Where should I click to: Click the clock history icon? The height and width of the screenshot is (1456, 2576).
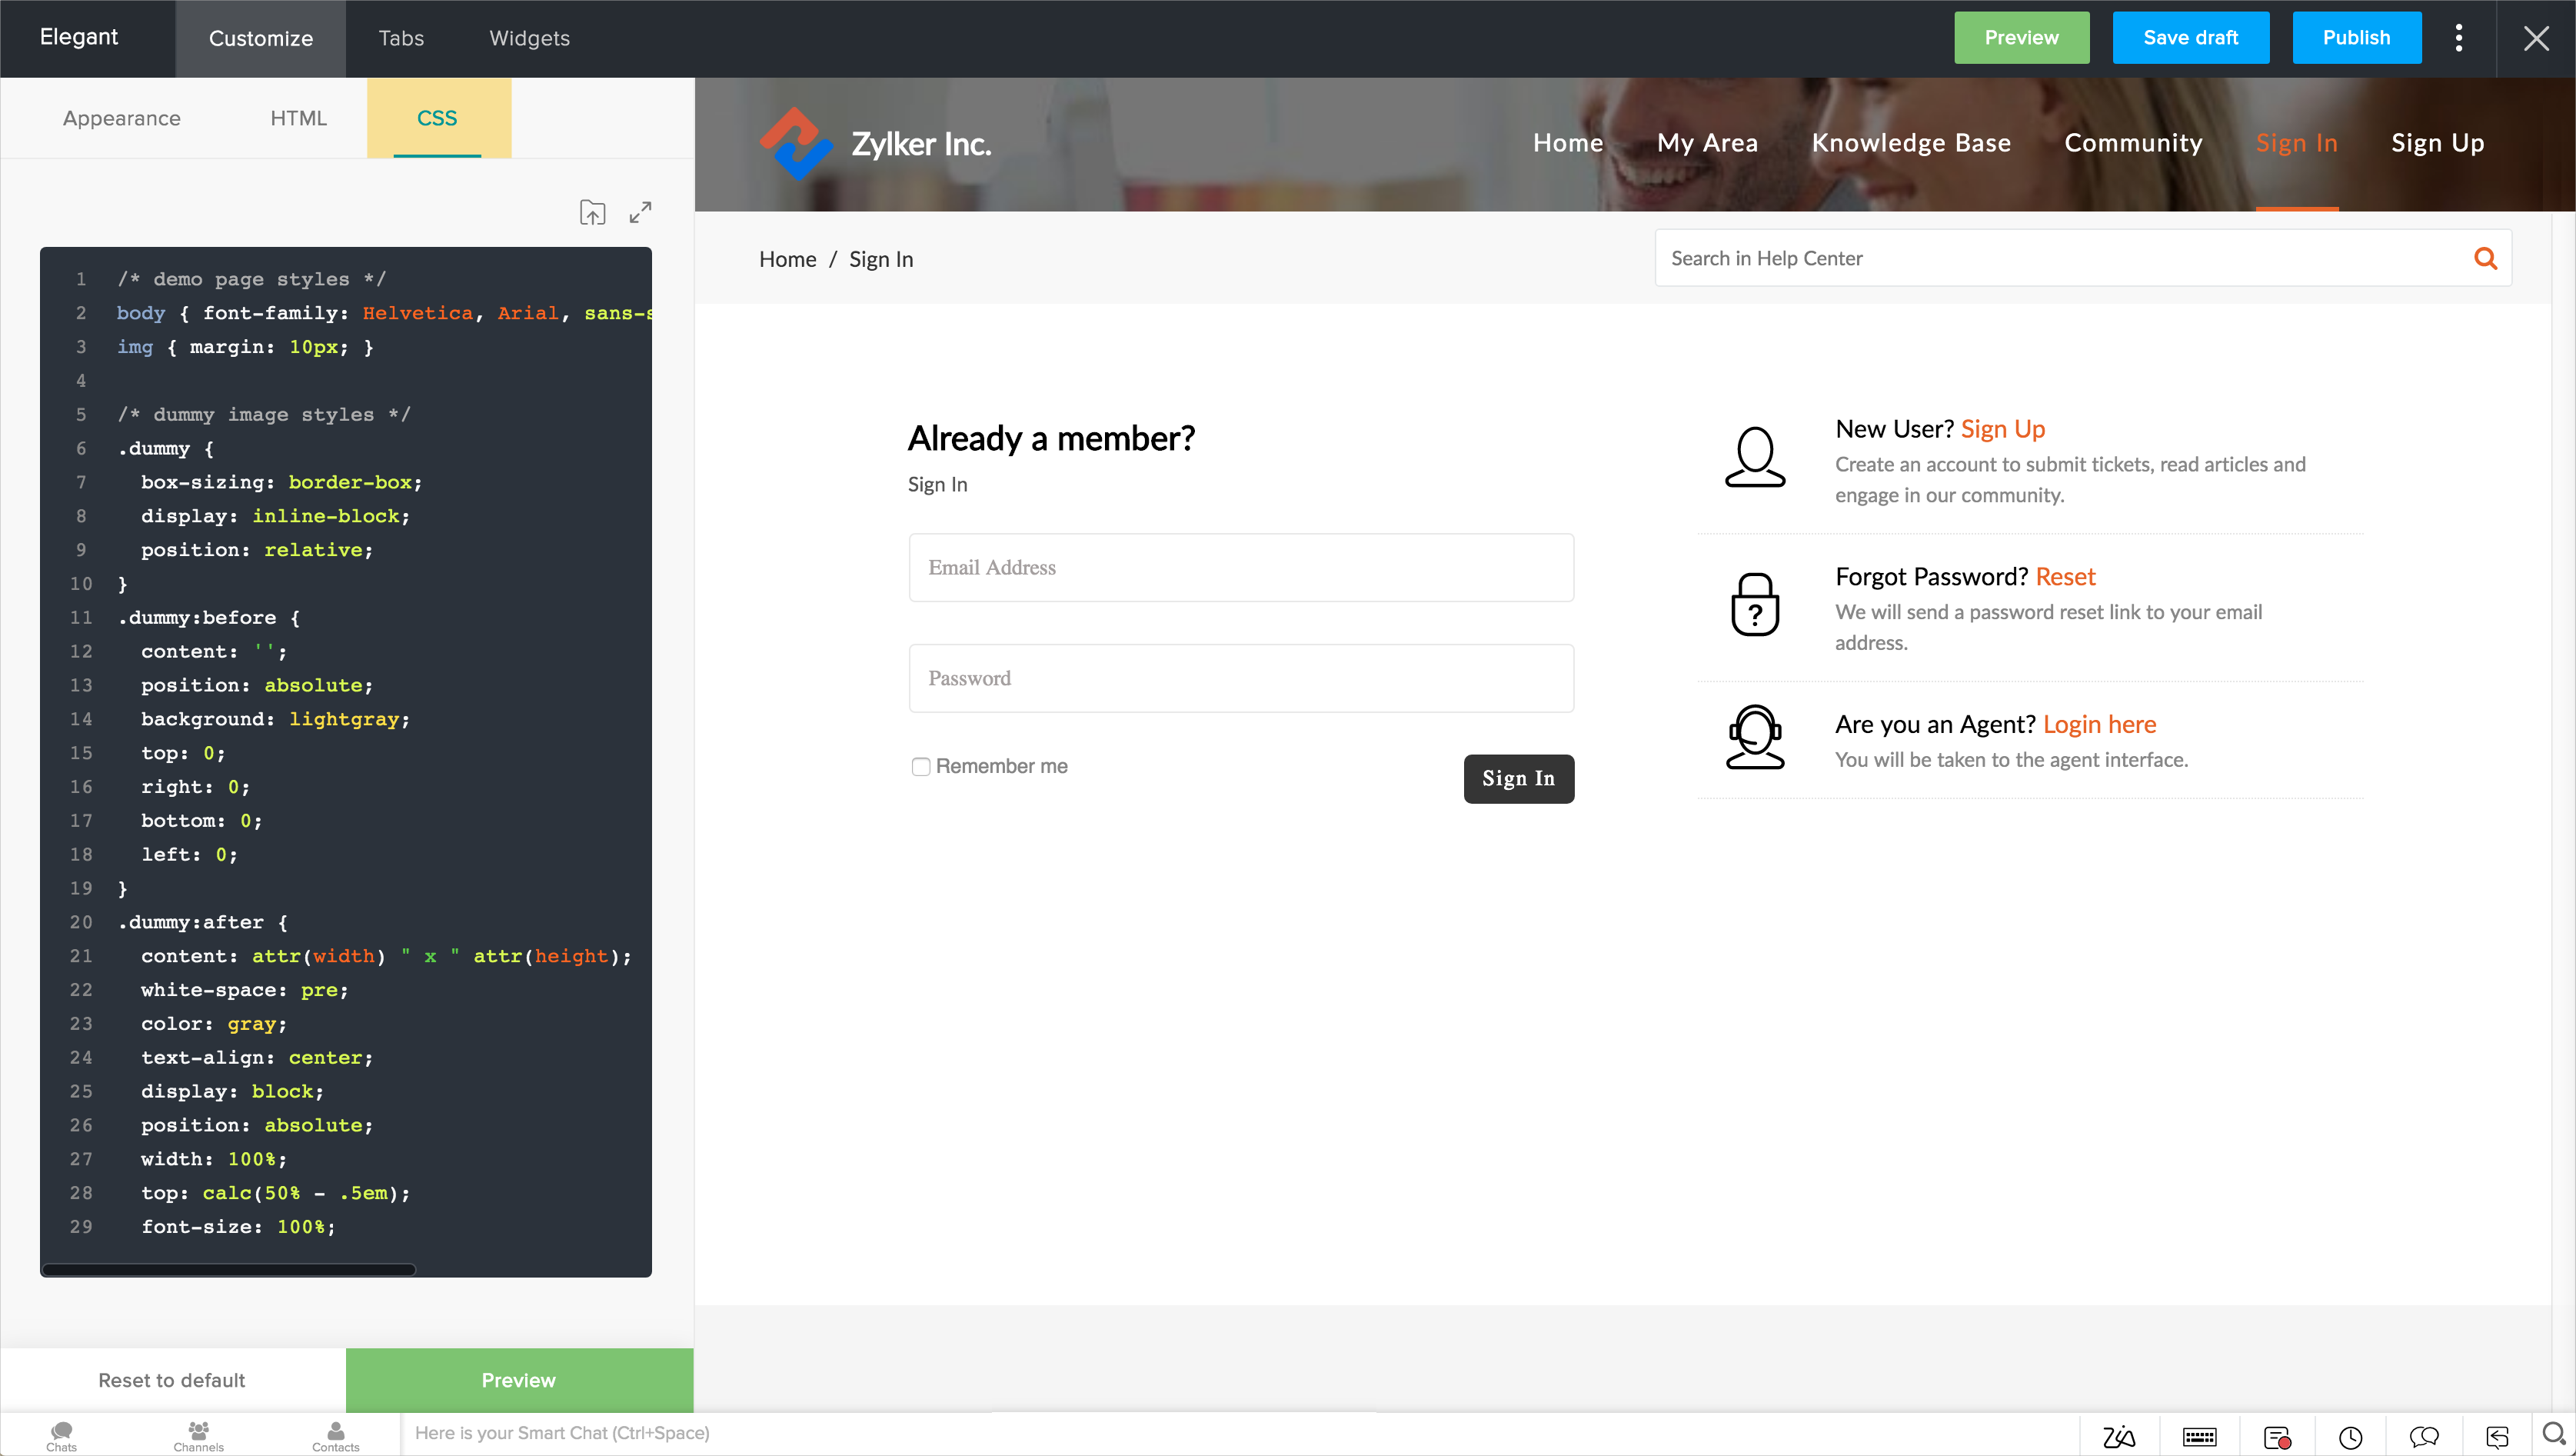(2350, 1437)
